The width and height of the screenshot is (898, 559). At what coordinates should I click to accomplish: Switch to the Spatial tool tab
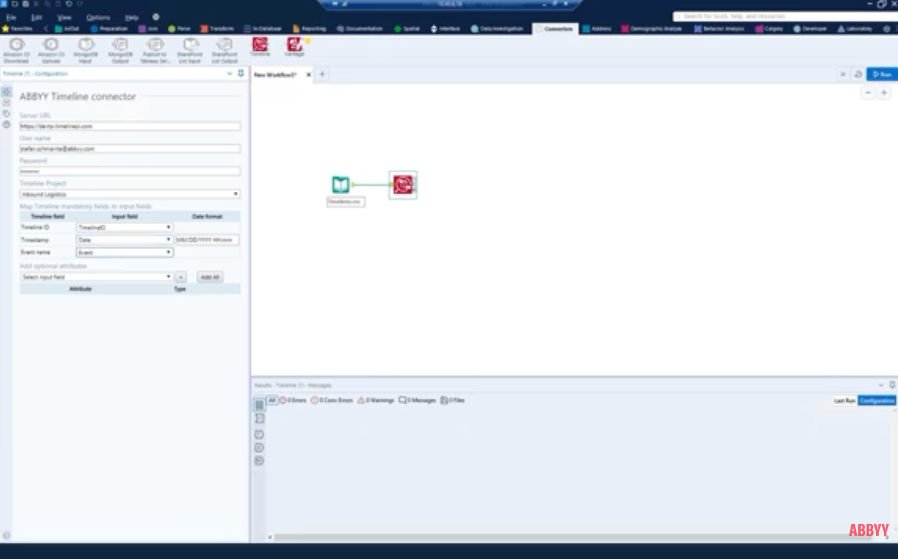407,29
